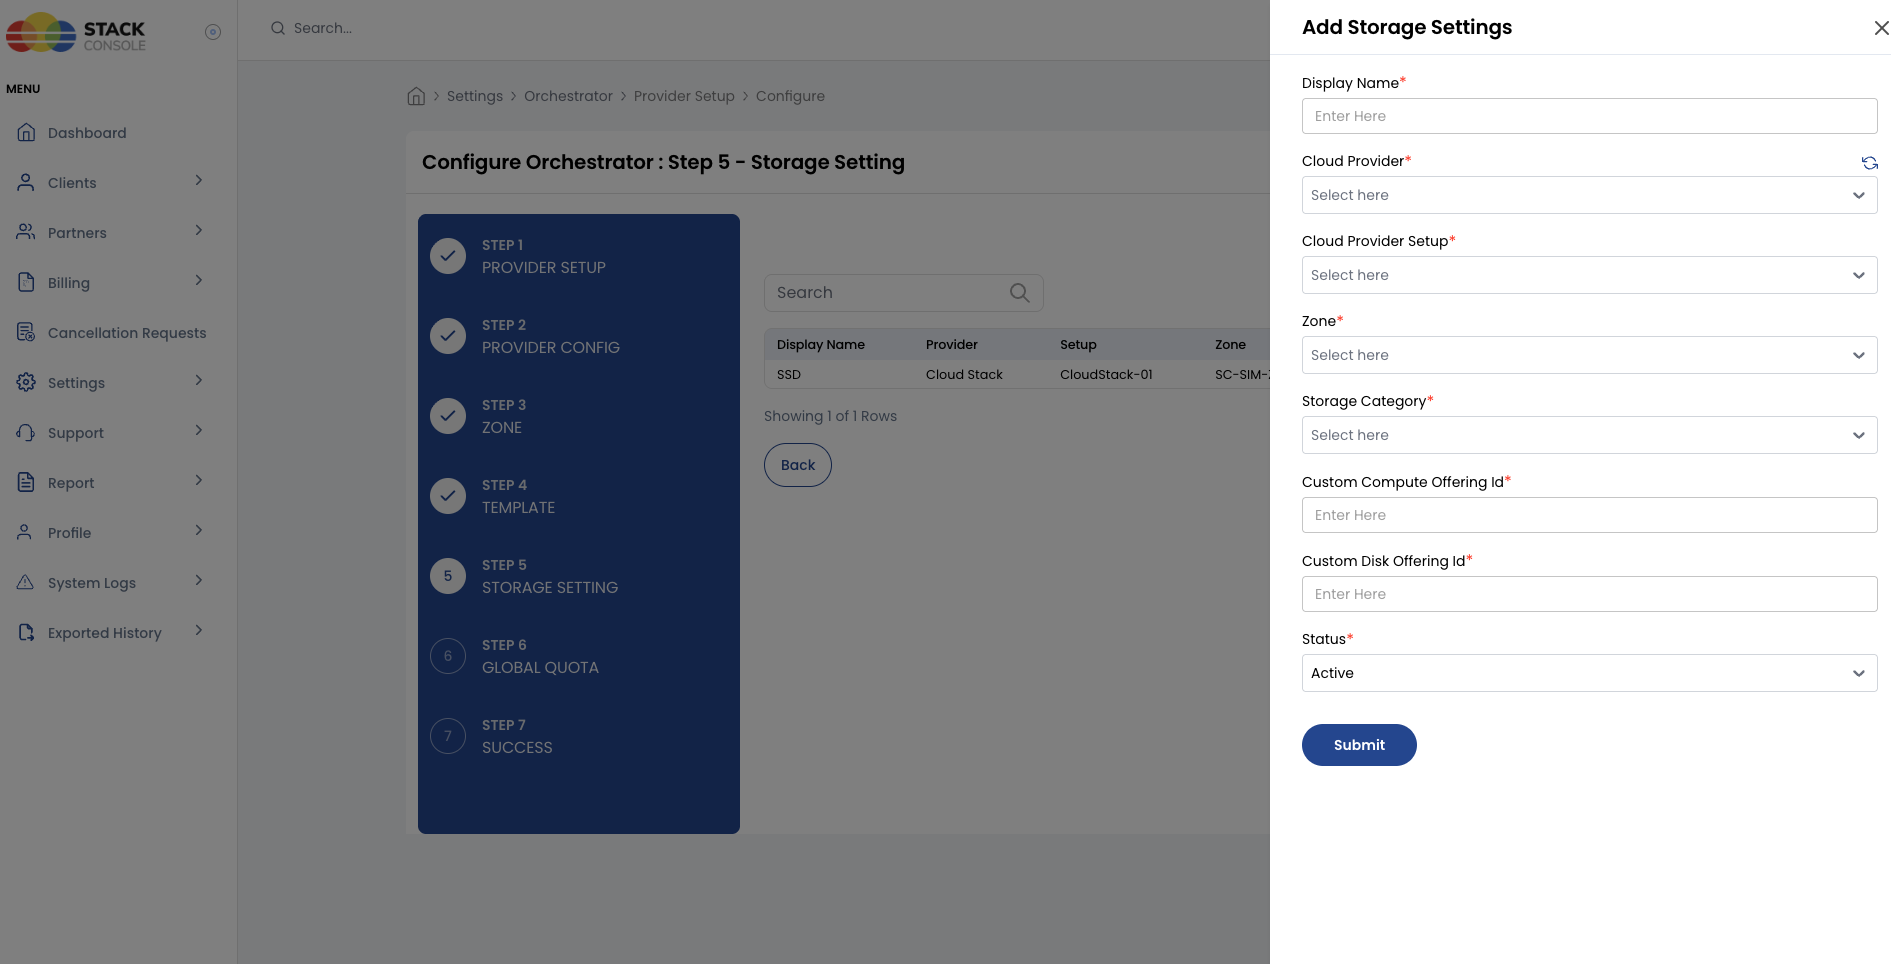Click the CloudStack-01 setup cell
The image size is (1891, 964).
click(1106, 375)
